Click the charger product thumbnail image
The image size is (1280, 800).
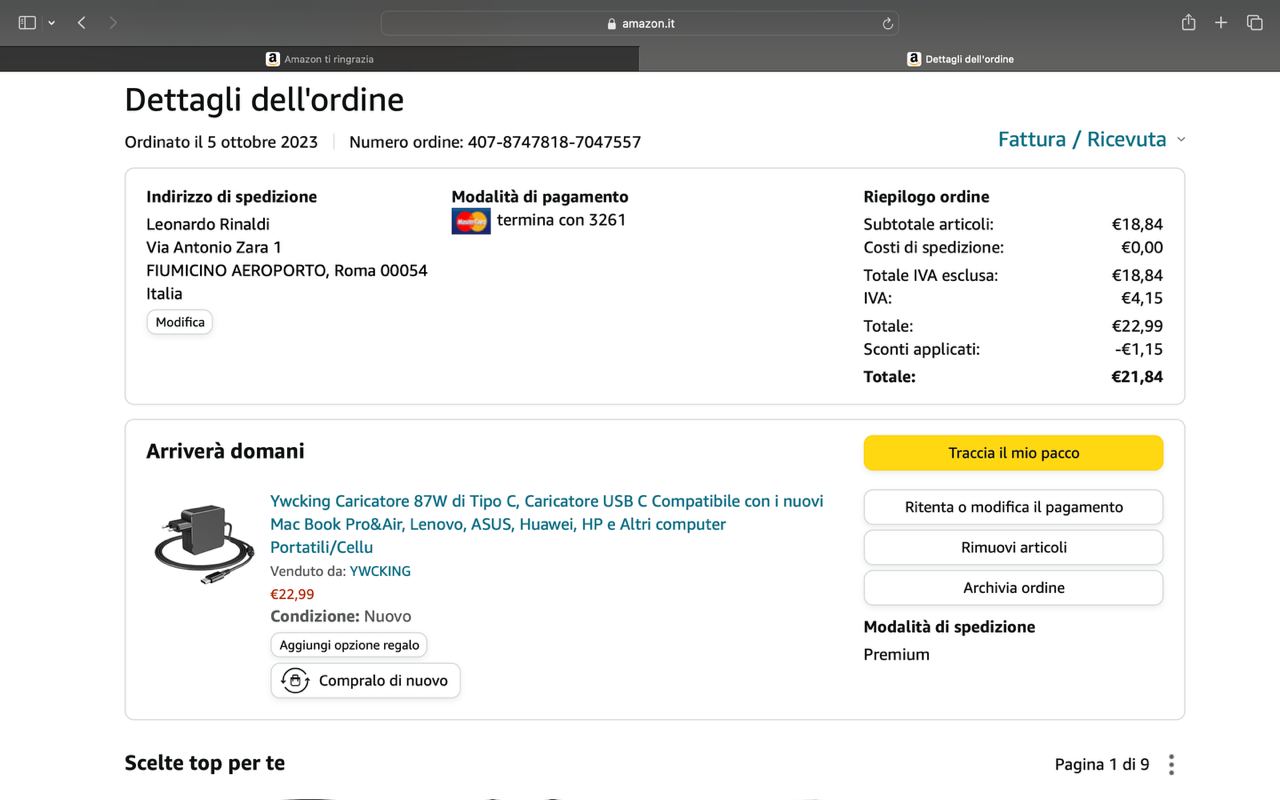204,543
